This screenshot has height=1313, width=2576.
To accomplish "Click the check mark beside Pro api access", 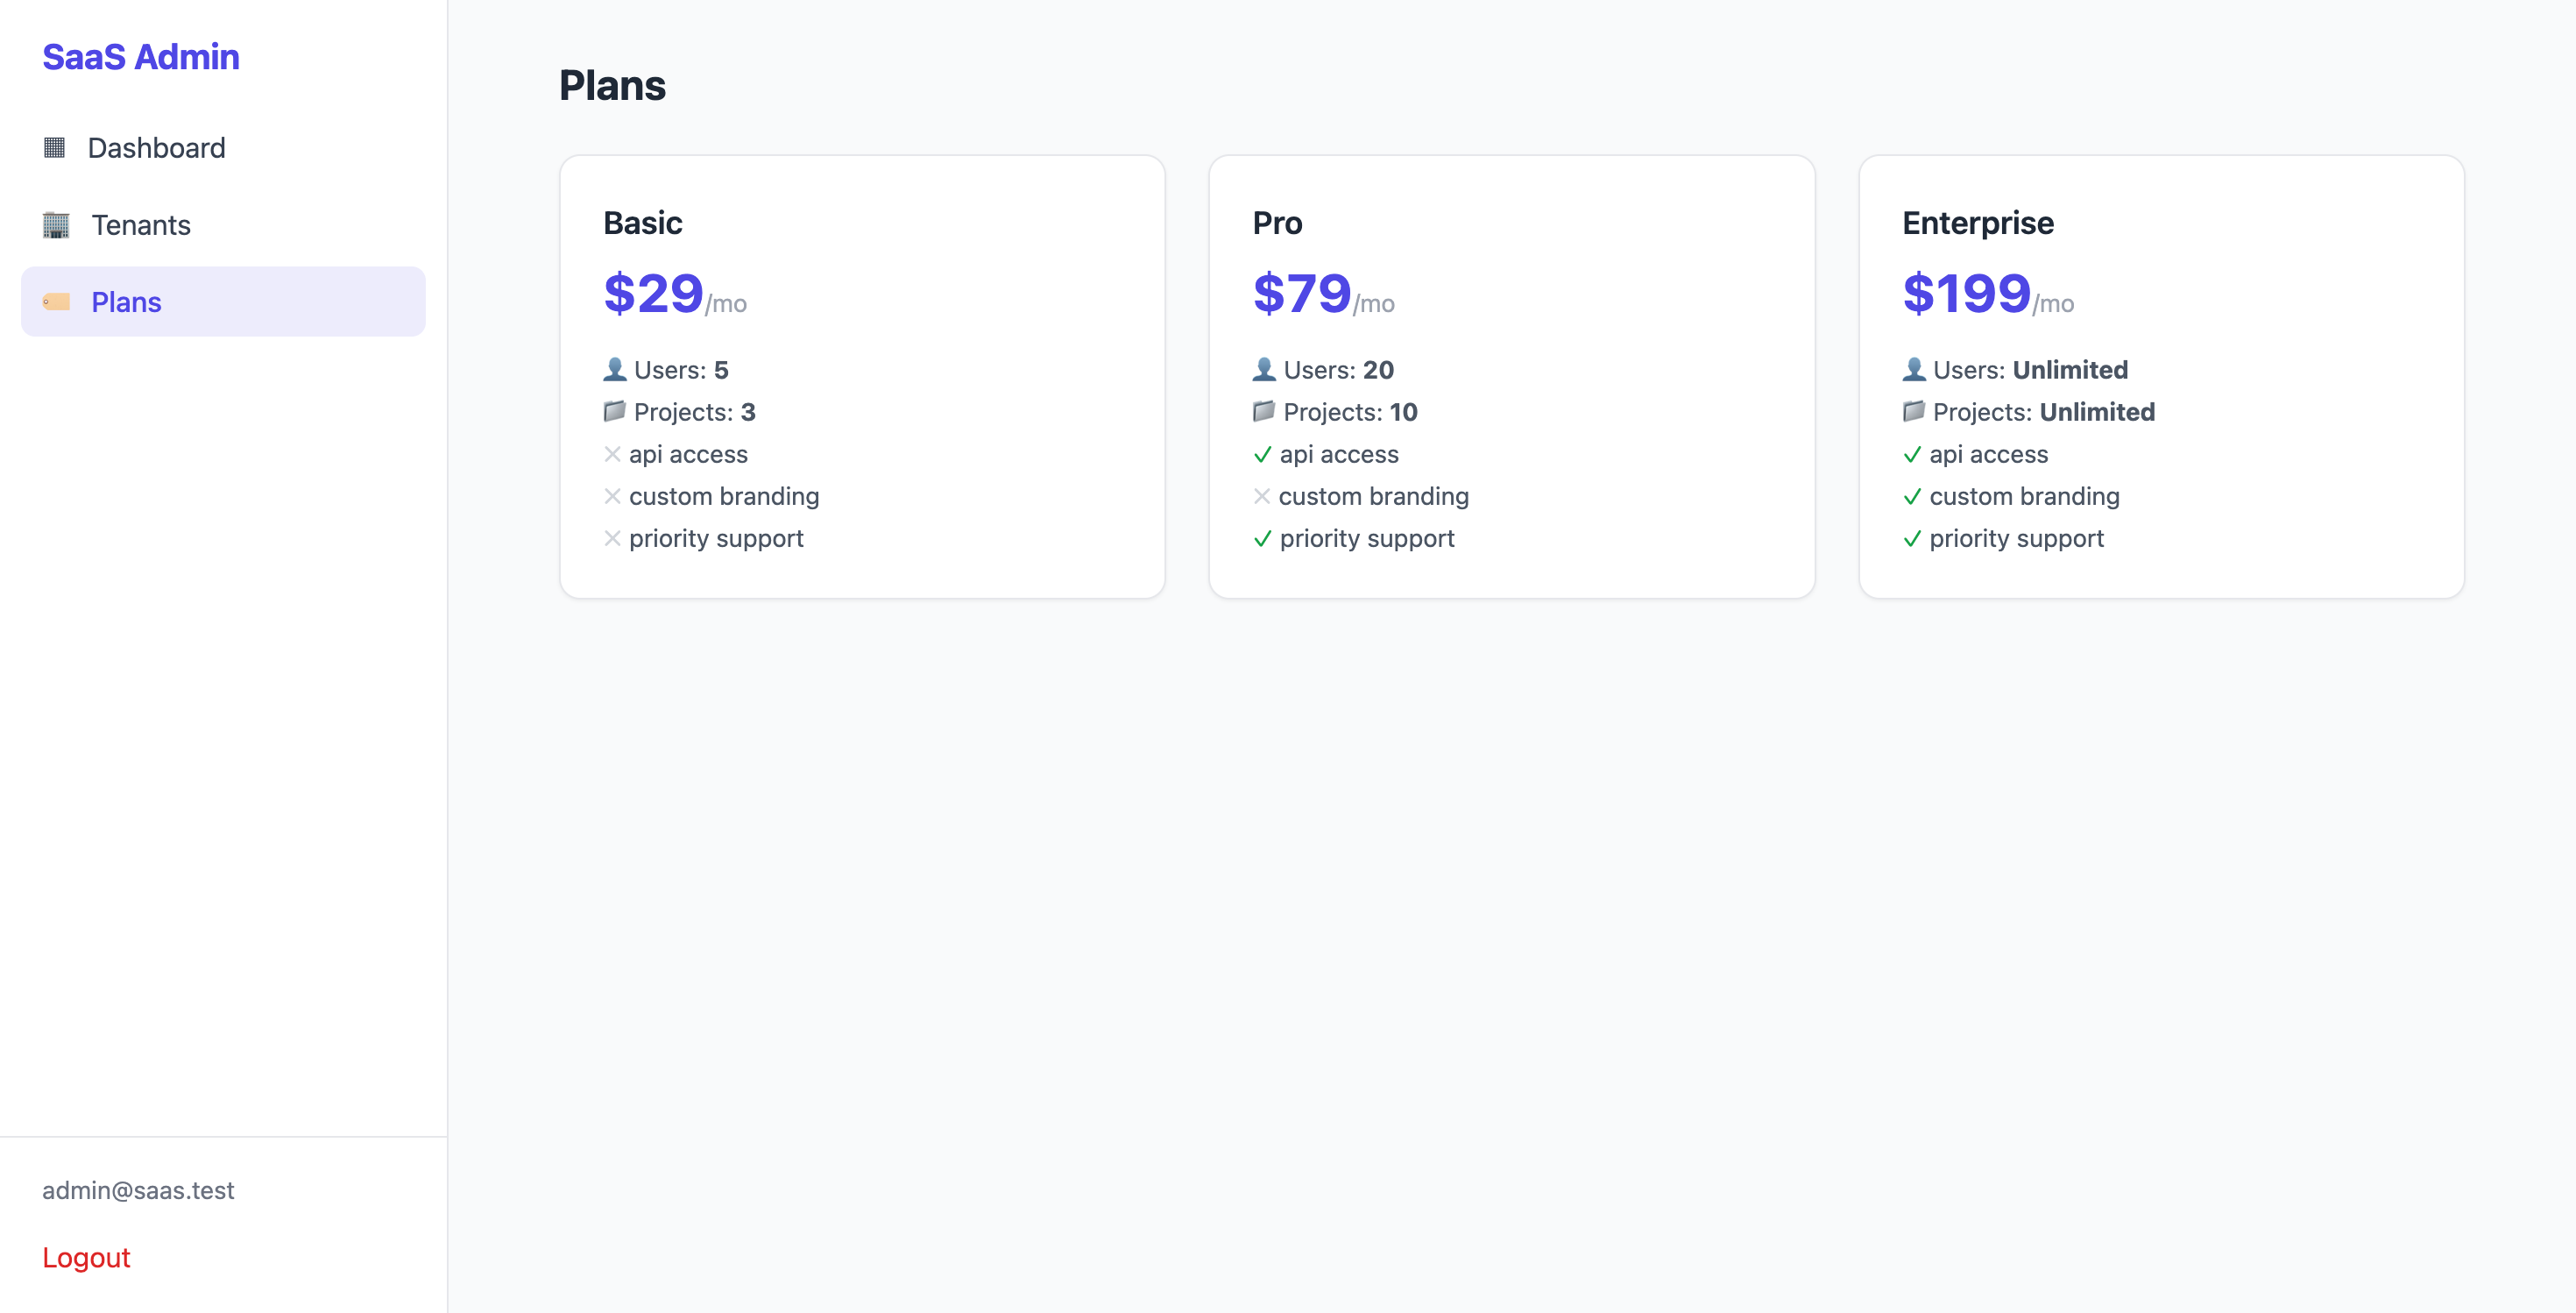I will click(1263, 454).
